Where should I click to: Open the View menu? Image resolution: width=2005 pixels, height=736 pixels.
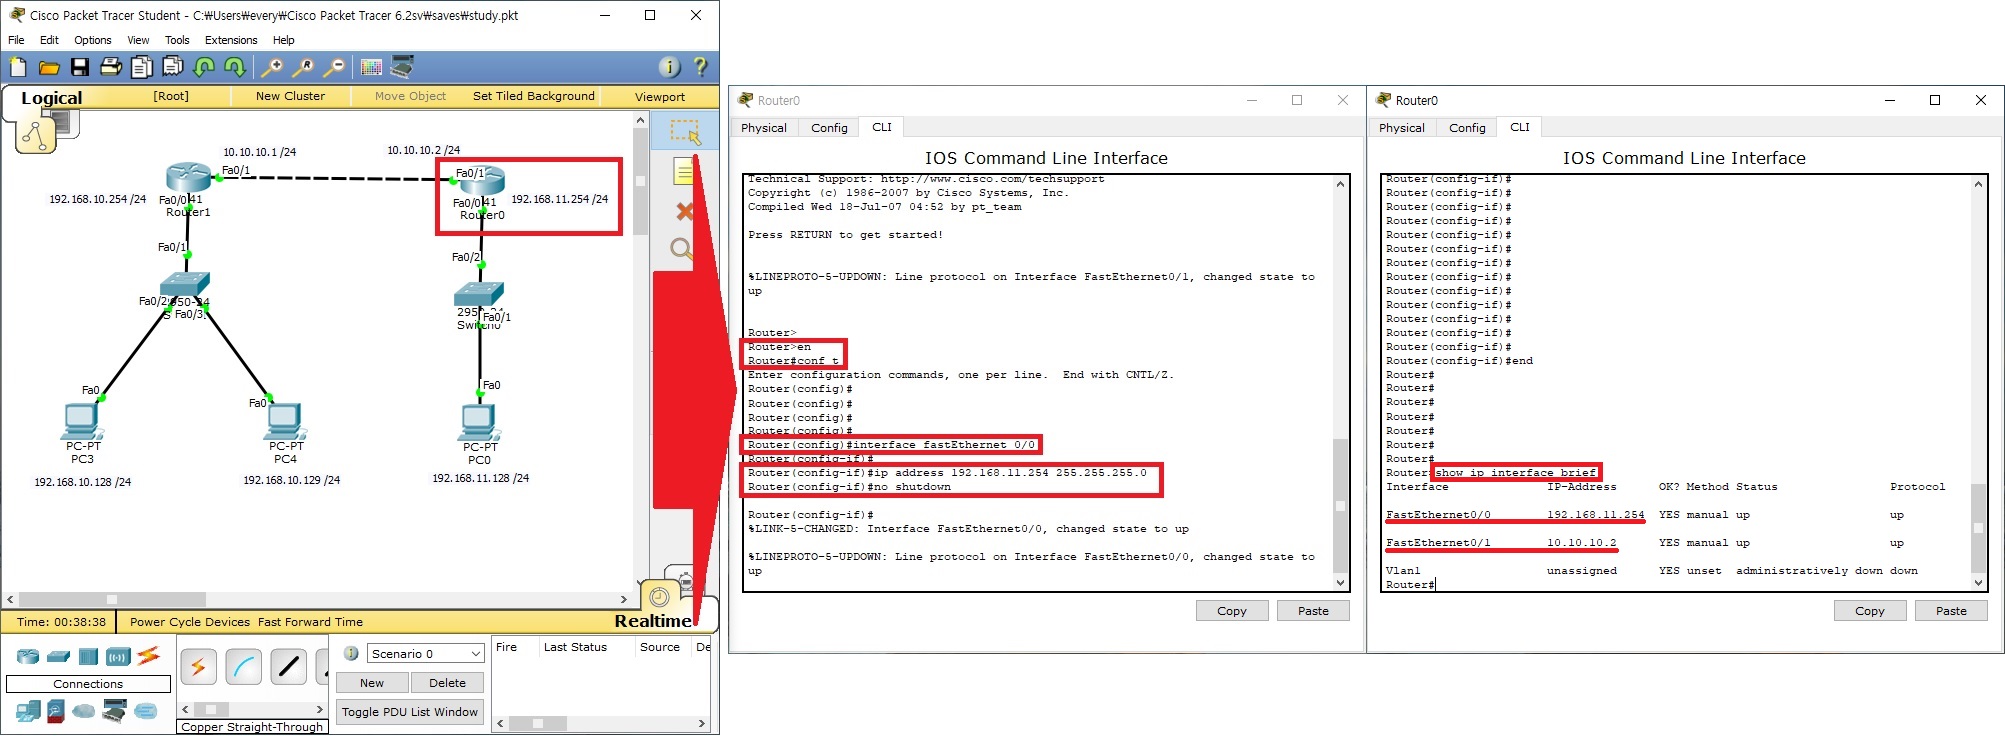pos(138,40)
